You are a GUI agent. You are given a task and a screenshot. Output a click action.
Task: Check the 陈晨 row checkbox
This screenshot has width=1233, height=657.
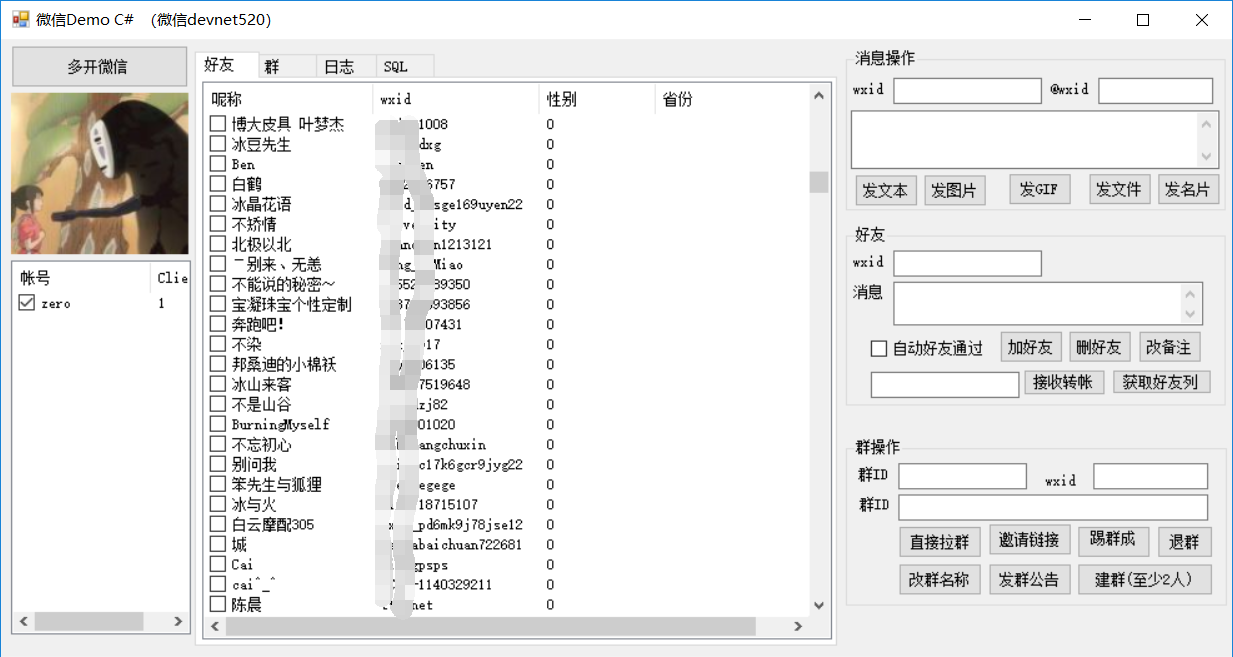point(218,604)
